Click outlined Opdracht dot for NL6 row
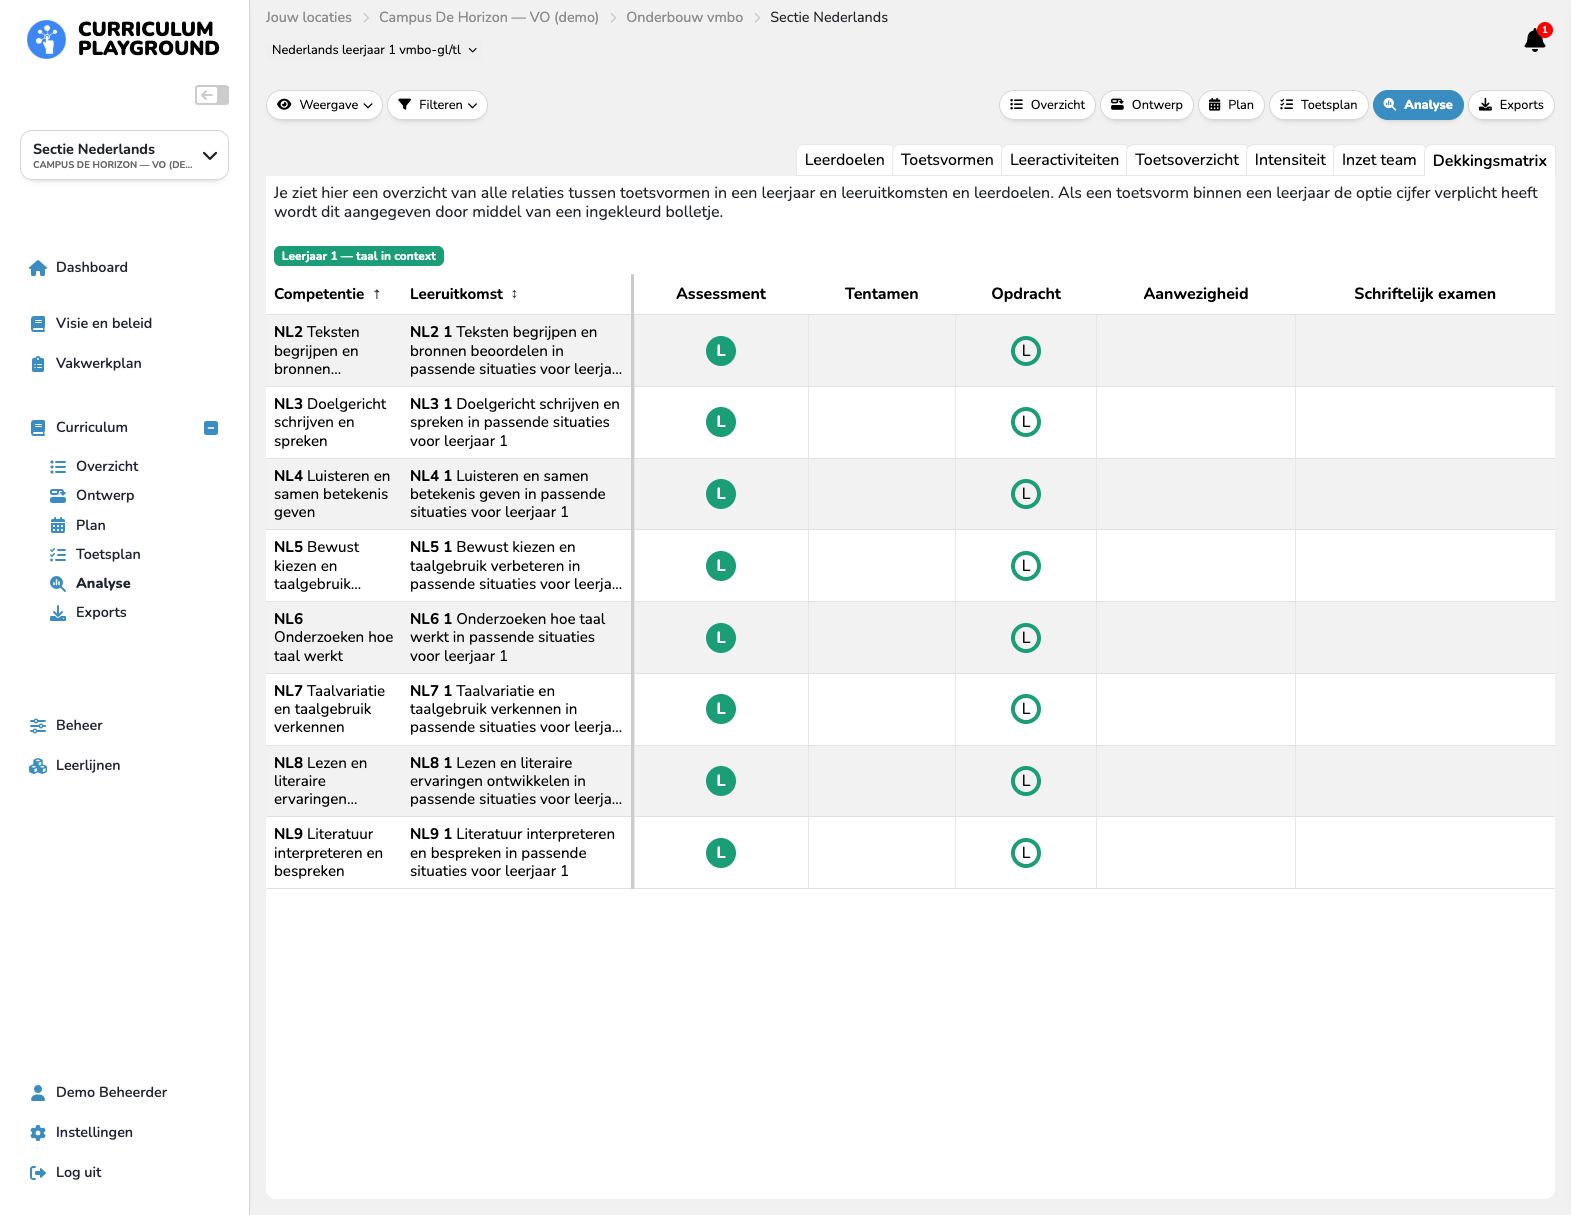This screenshot has width=1571, height=1215. (x=1026, y=638)
